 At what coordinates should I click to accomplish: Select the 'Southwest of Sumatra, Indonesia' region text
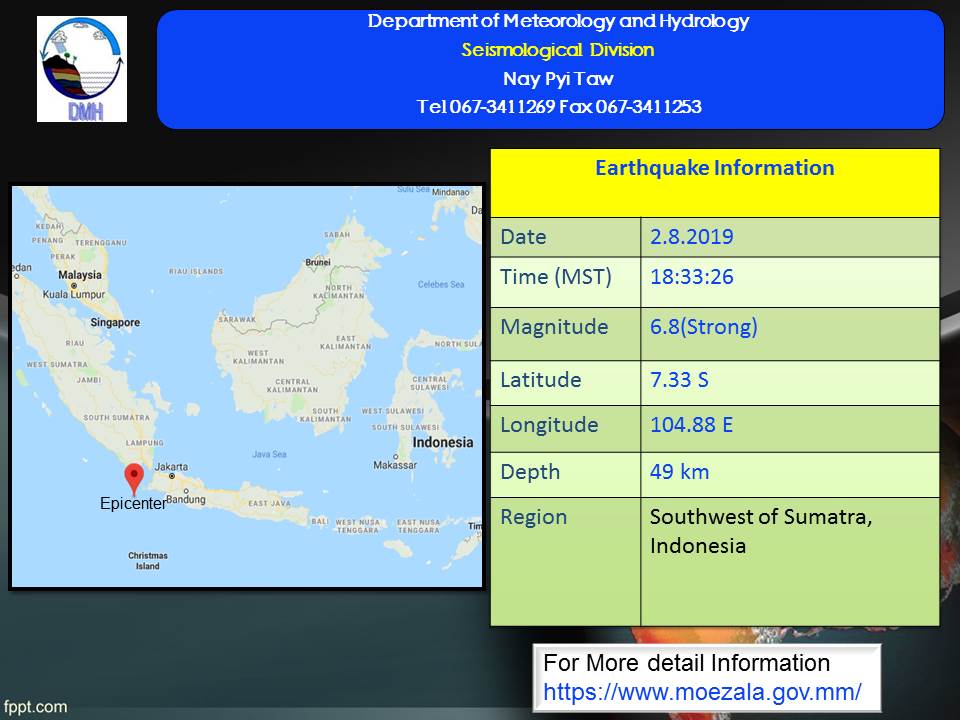pyautogui.click(x=761, y=531)
